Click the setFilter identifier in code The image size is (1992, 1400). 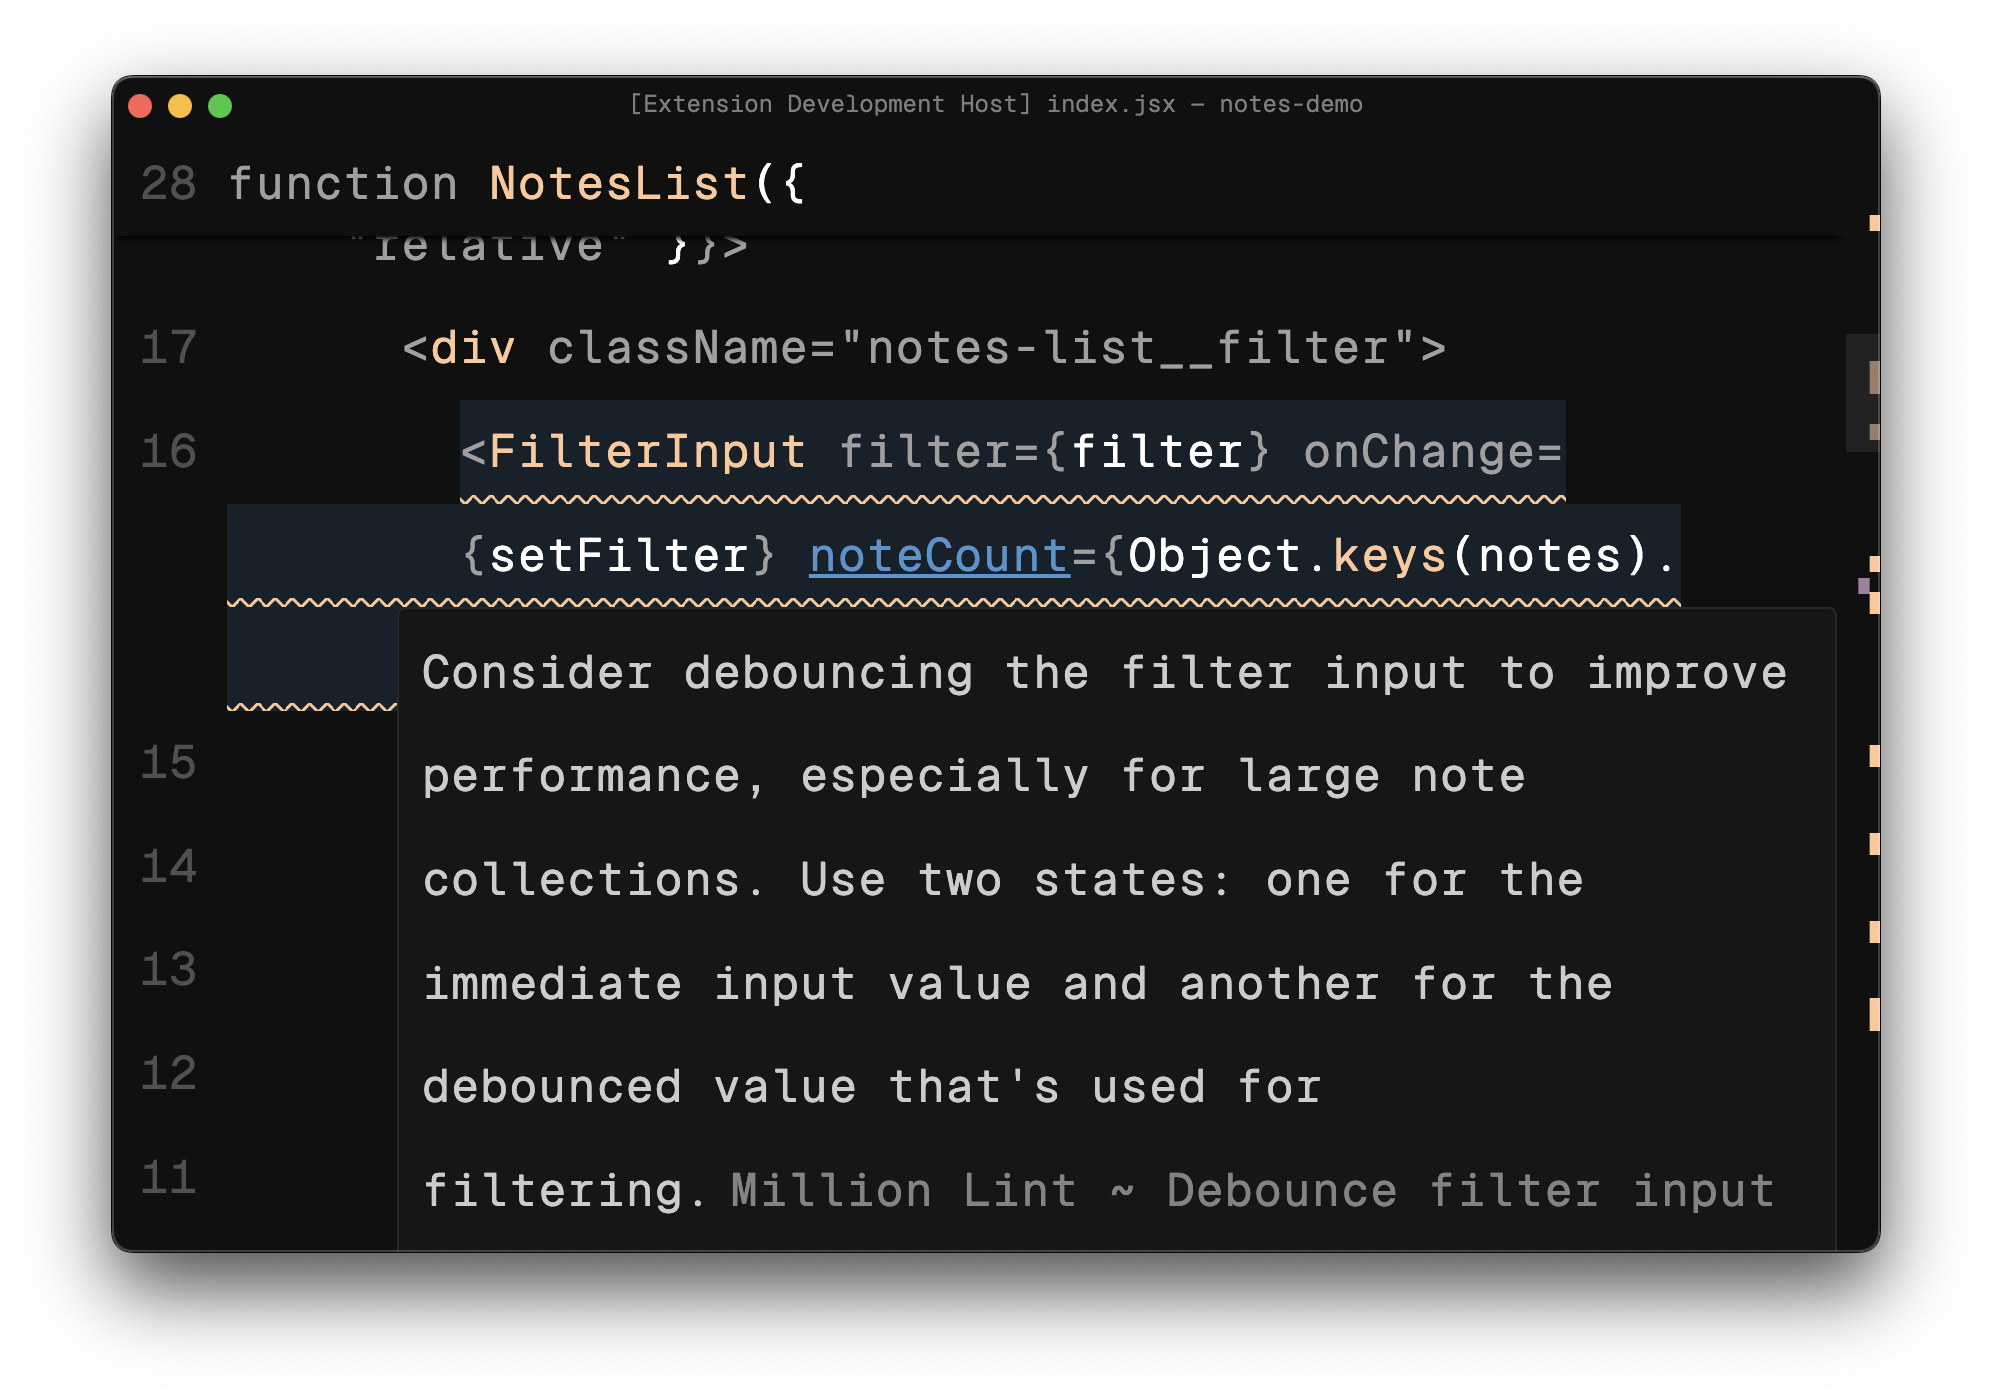tap(618, 556)
